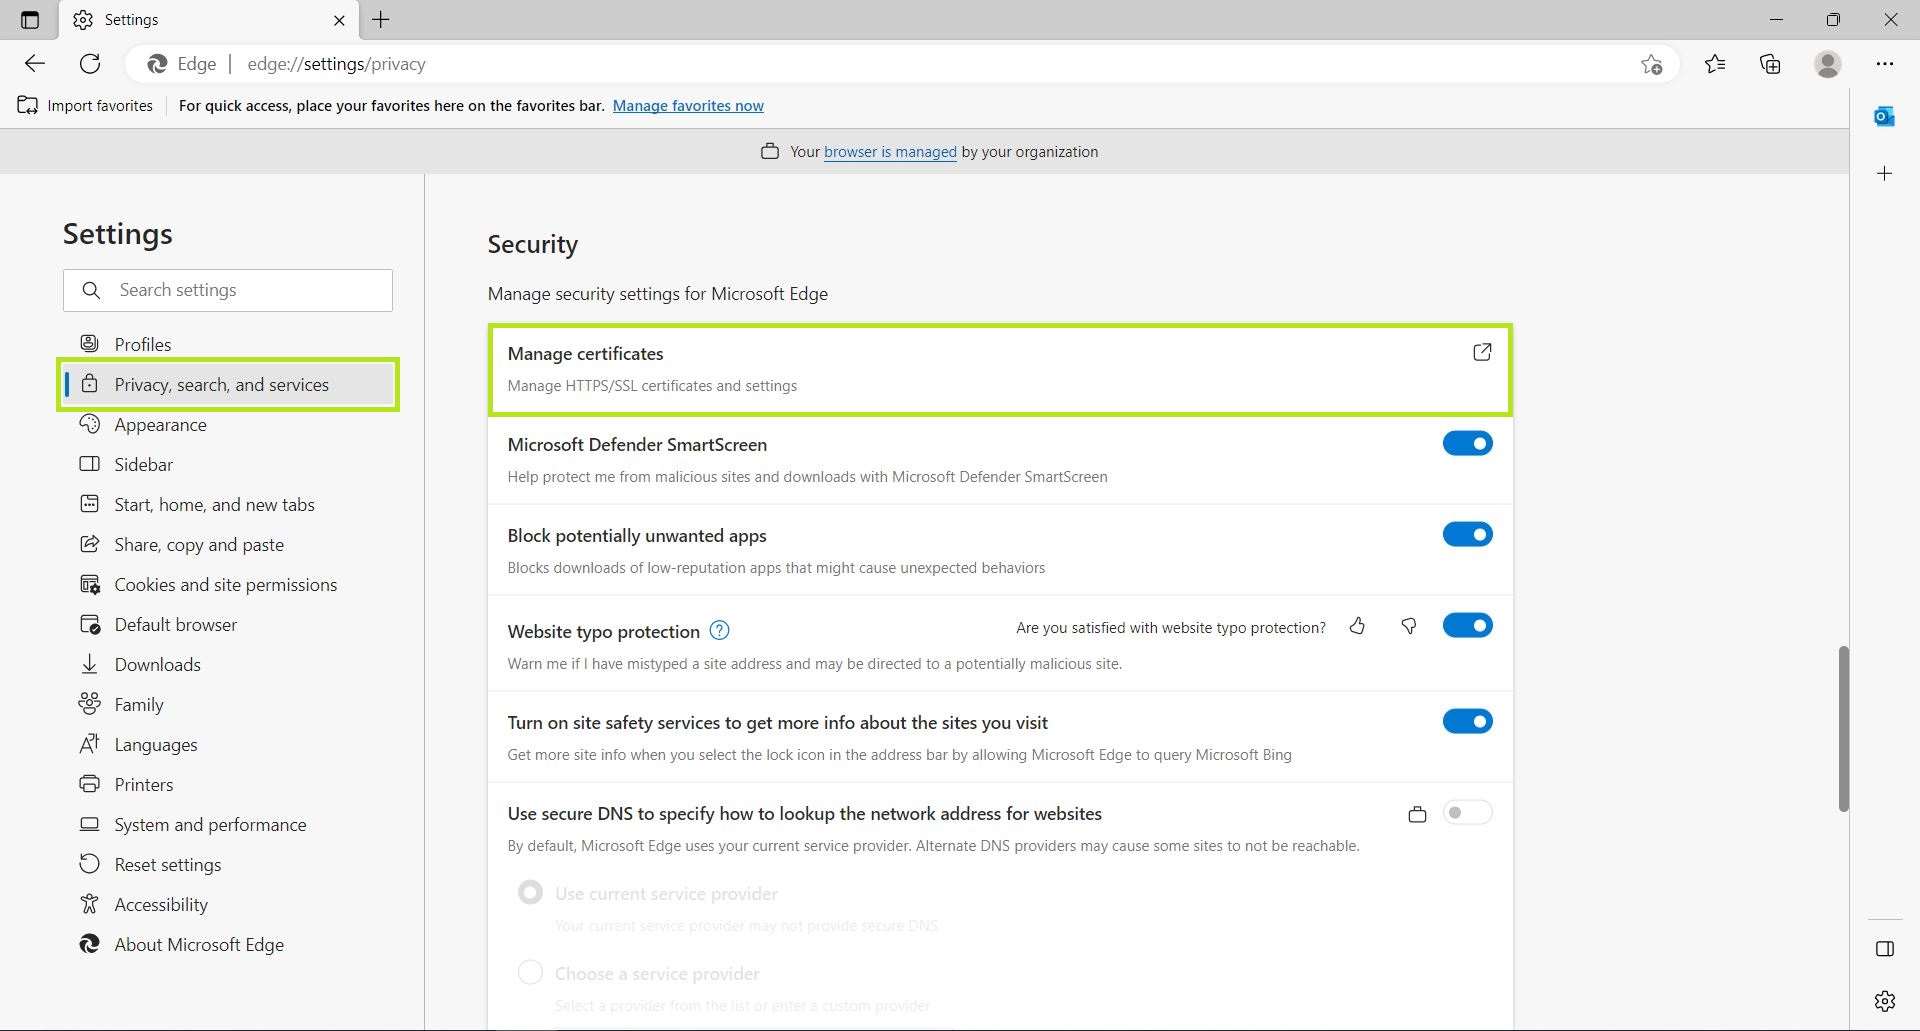This screenshot has width=1920, height=1031.
Task: Open Cookies and site permissions
Action: (x=228, y=584)
